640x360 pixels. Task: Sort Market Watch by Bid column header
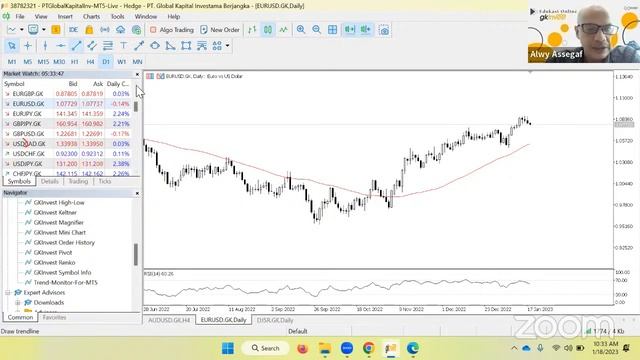[73, 84]
